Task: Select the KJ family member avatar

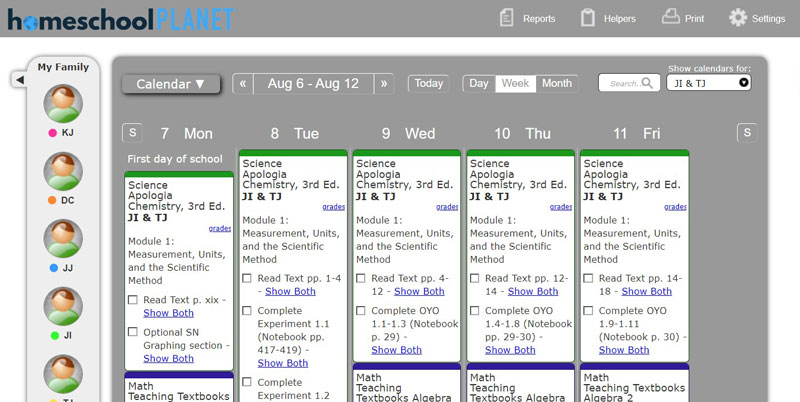Action: pos(63,104)
